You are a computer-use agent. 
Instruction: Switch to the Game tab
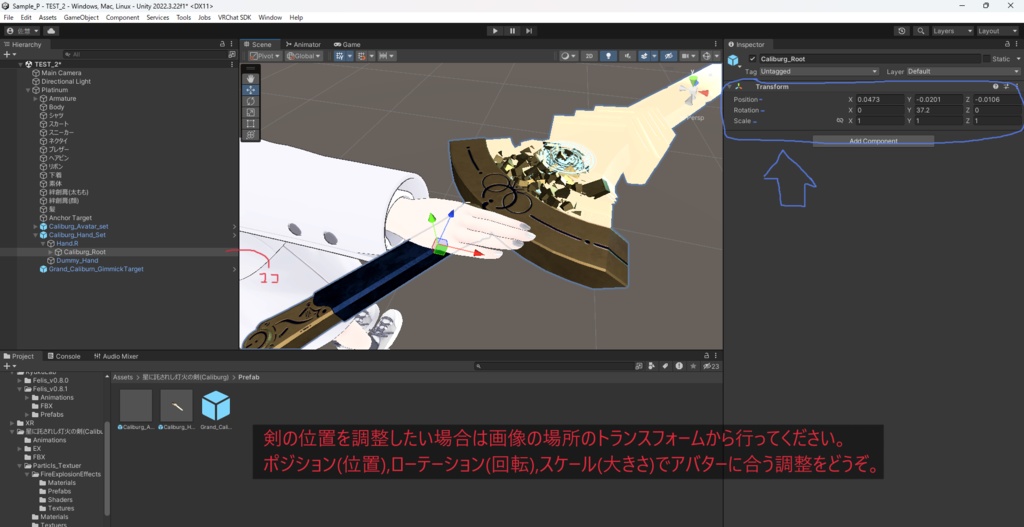(x=347, y=44)
